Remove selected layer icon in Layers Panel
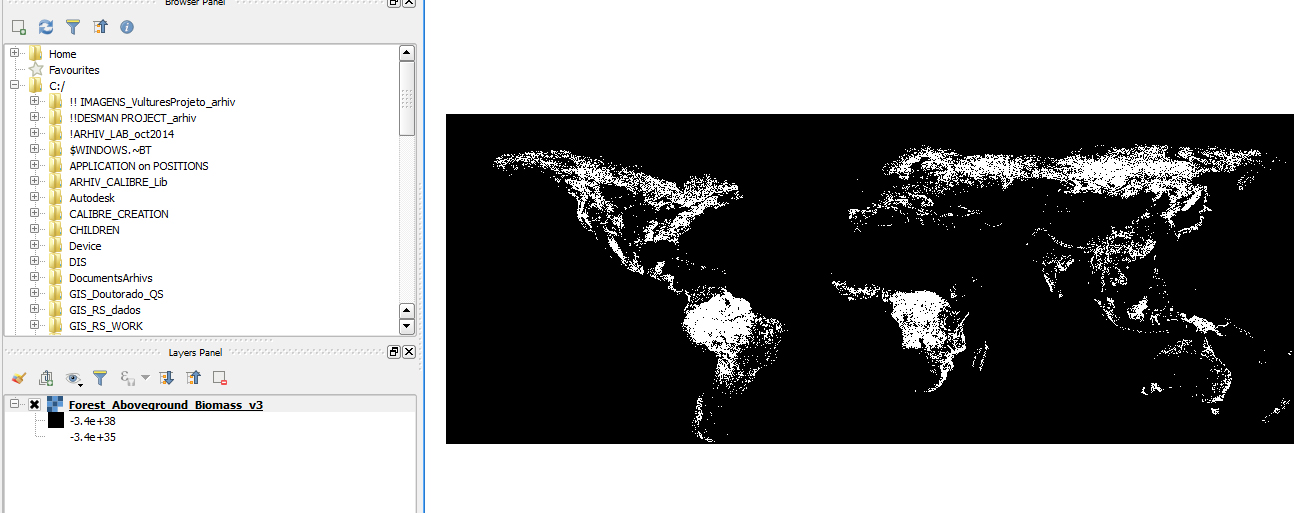This screenshot has width=1295, height=513. (221, 378)
